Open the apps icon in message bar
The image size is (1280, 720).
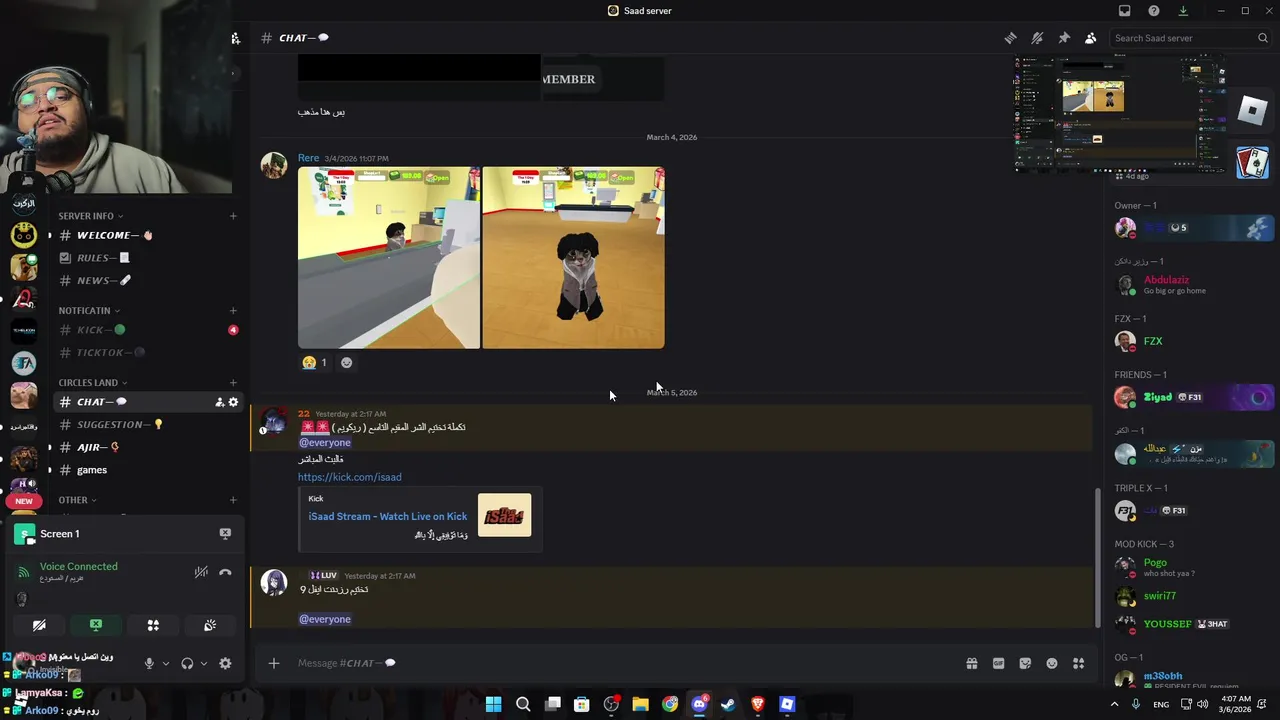coord(1078,663)
